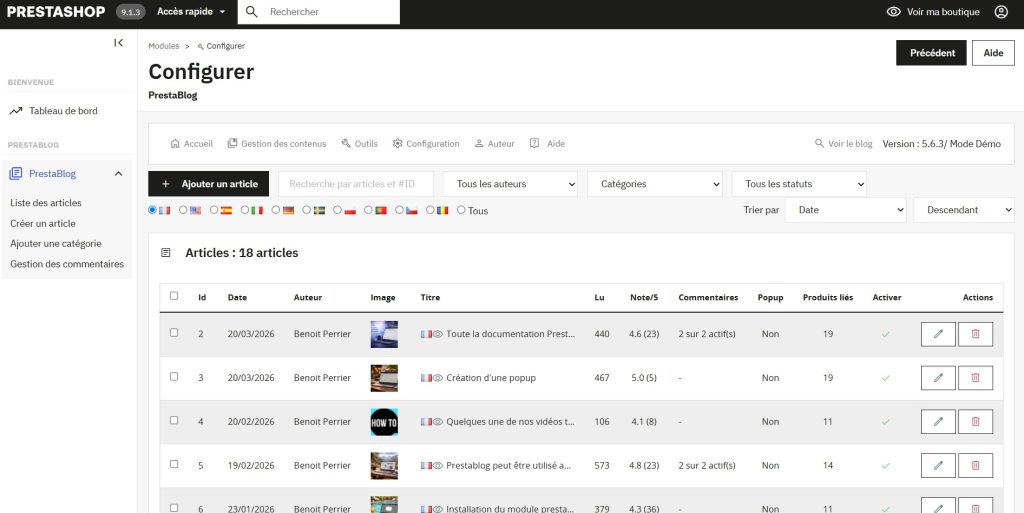Open Liste des articles in sidebar
This screenshot has height=513, width=1024.
tap(46, 203)
